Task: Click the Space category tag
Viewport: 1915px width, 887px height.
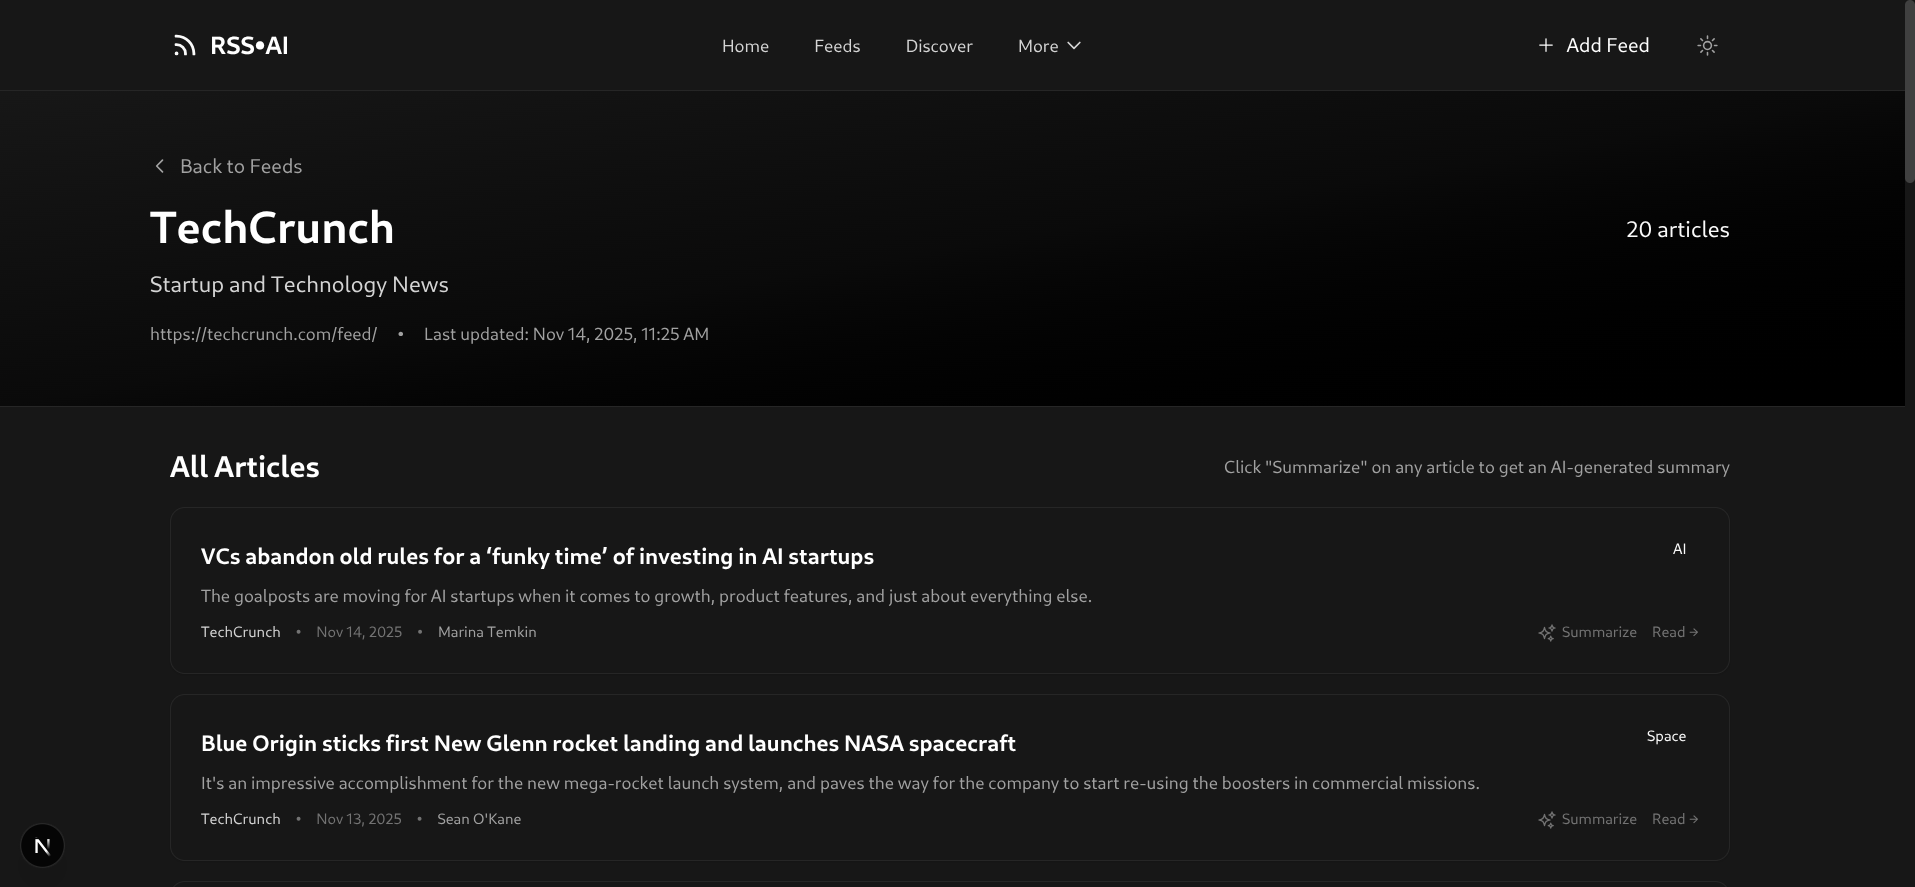Action: coord(1666,736)
